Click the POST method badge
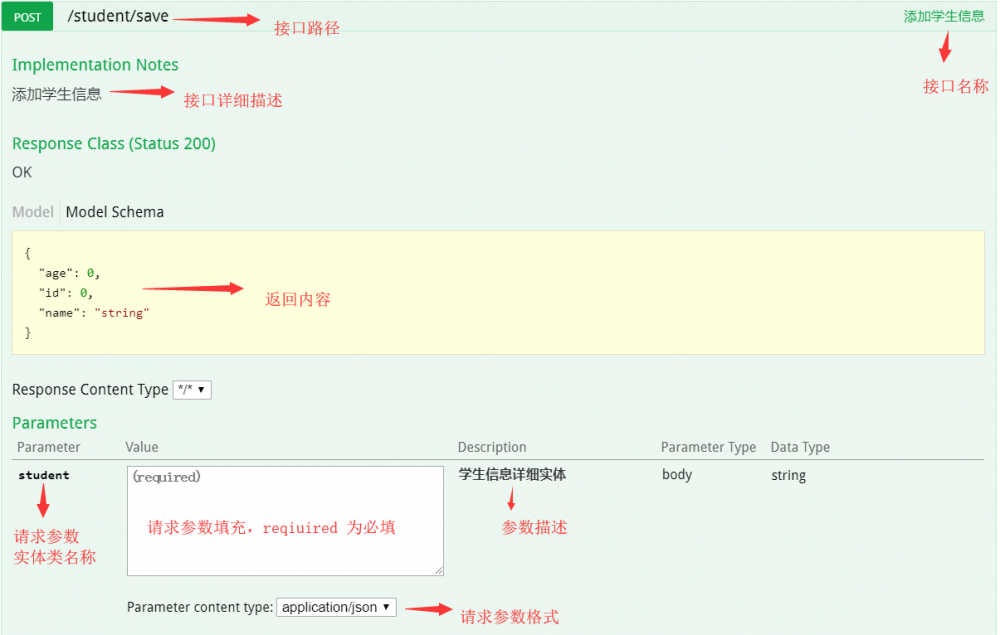Screen dimensions: 1000x635 tap(26, 16)
